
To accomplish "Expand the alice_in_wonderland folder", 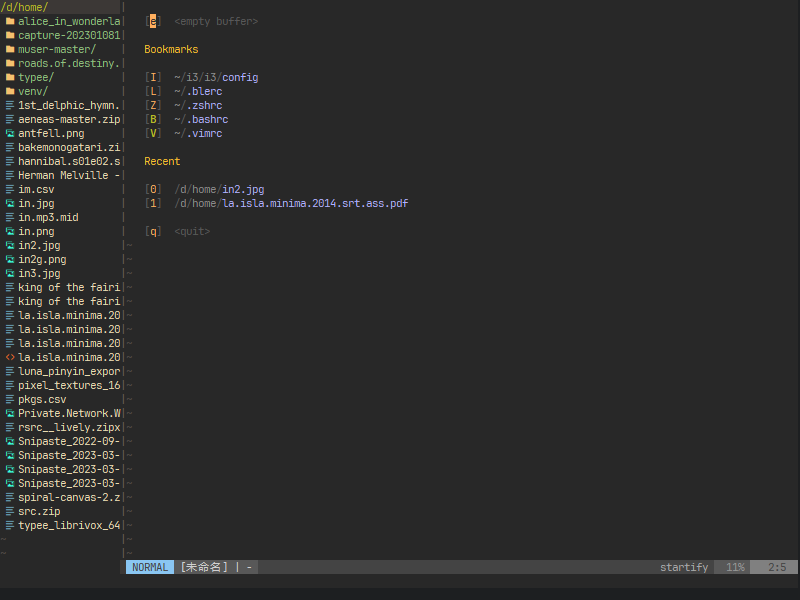I will click(x=68, y=21).
